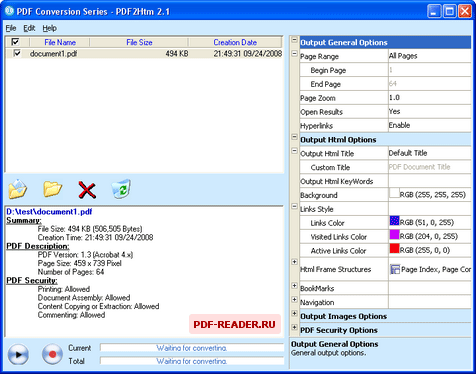Click the Page Zoom value field
The height and width of the screenshot is (374, 476).
pyautogui.click(x=430, y=98)
